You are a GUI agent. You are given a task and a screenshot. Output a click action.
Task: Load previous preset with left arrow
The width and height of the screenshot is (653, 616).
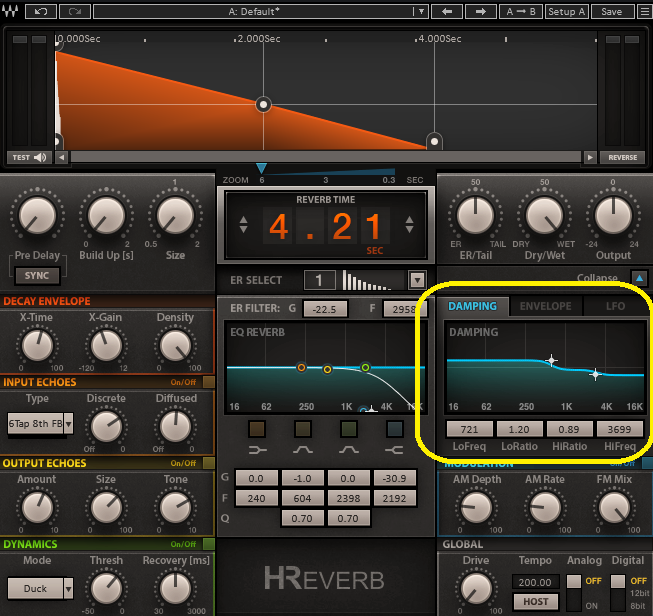tap(447, 12)
